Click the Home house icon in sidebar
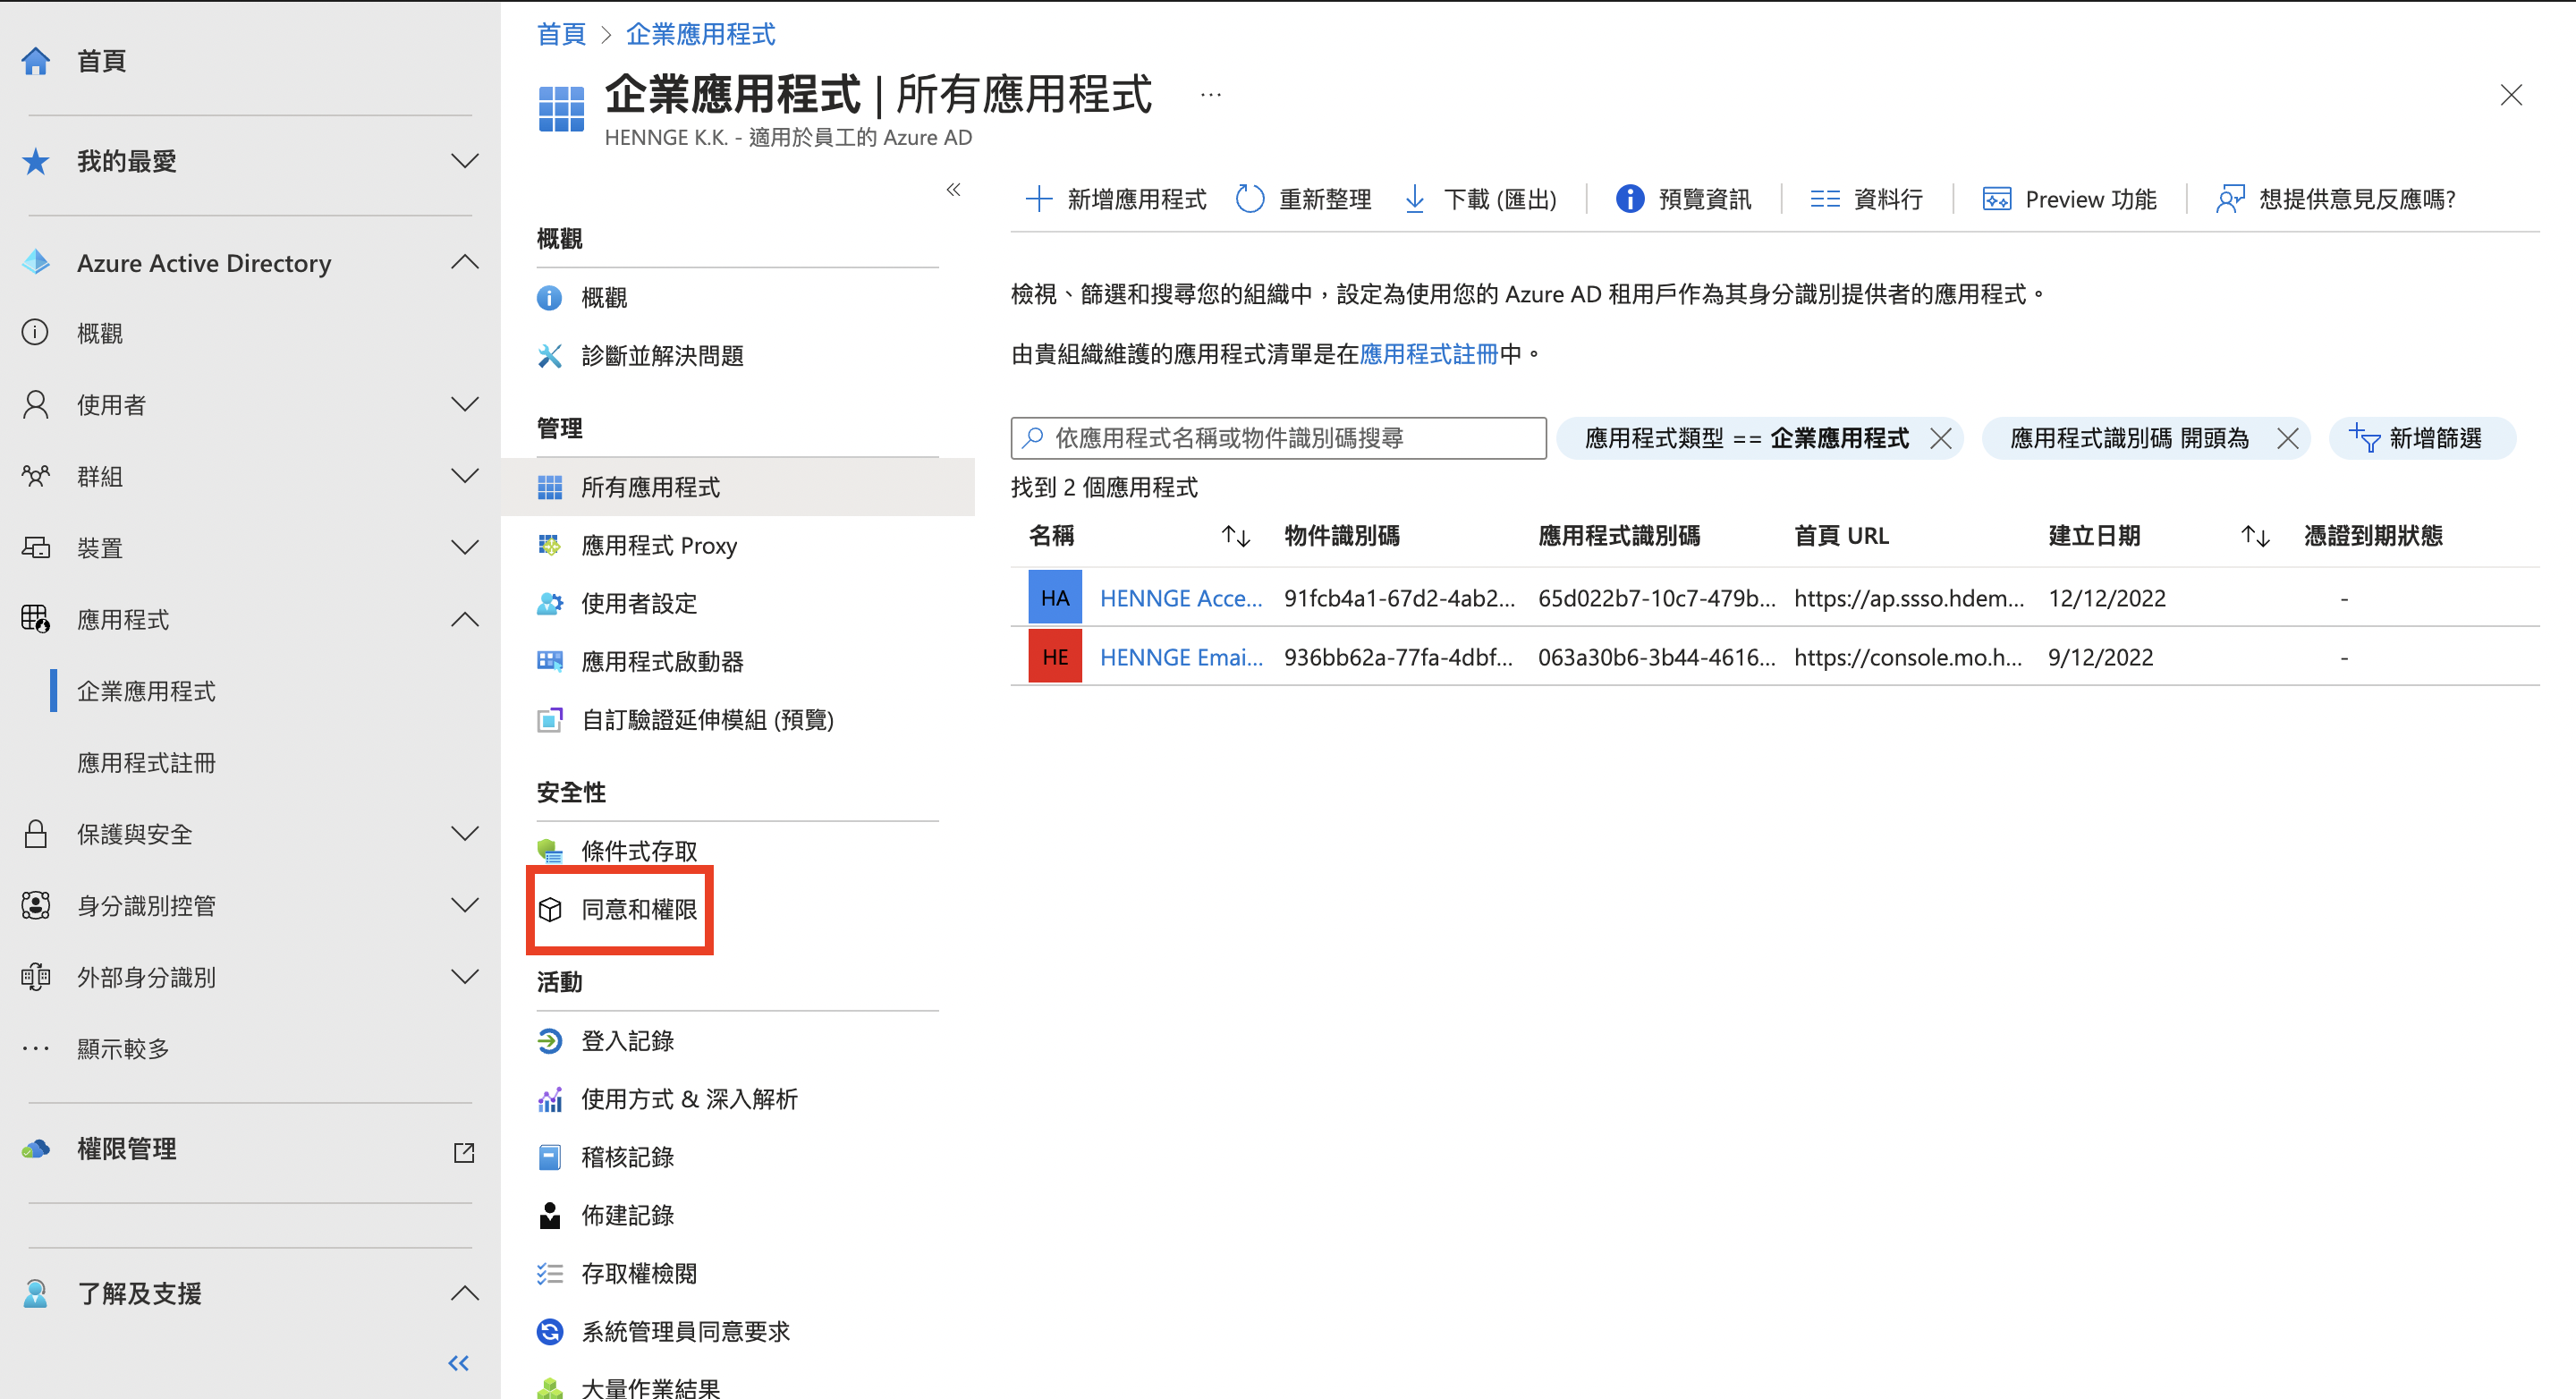The width and height of the screenshot is (2576, 1399). coord(36,61)
